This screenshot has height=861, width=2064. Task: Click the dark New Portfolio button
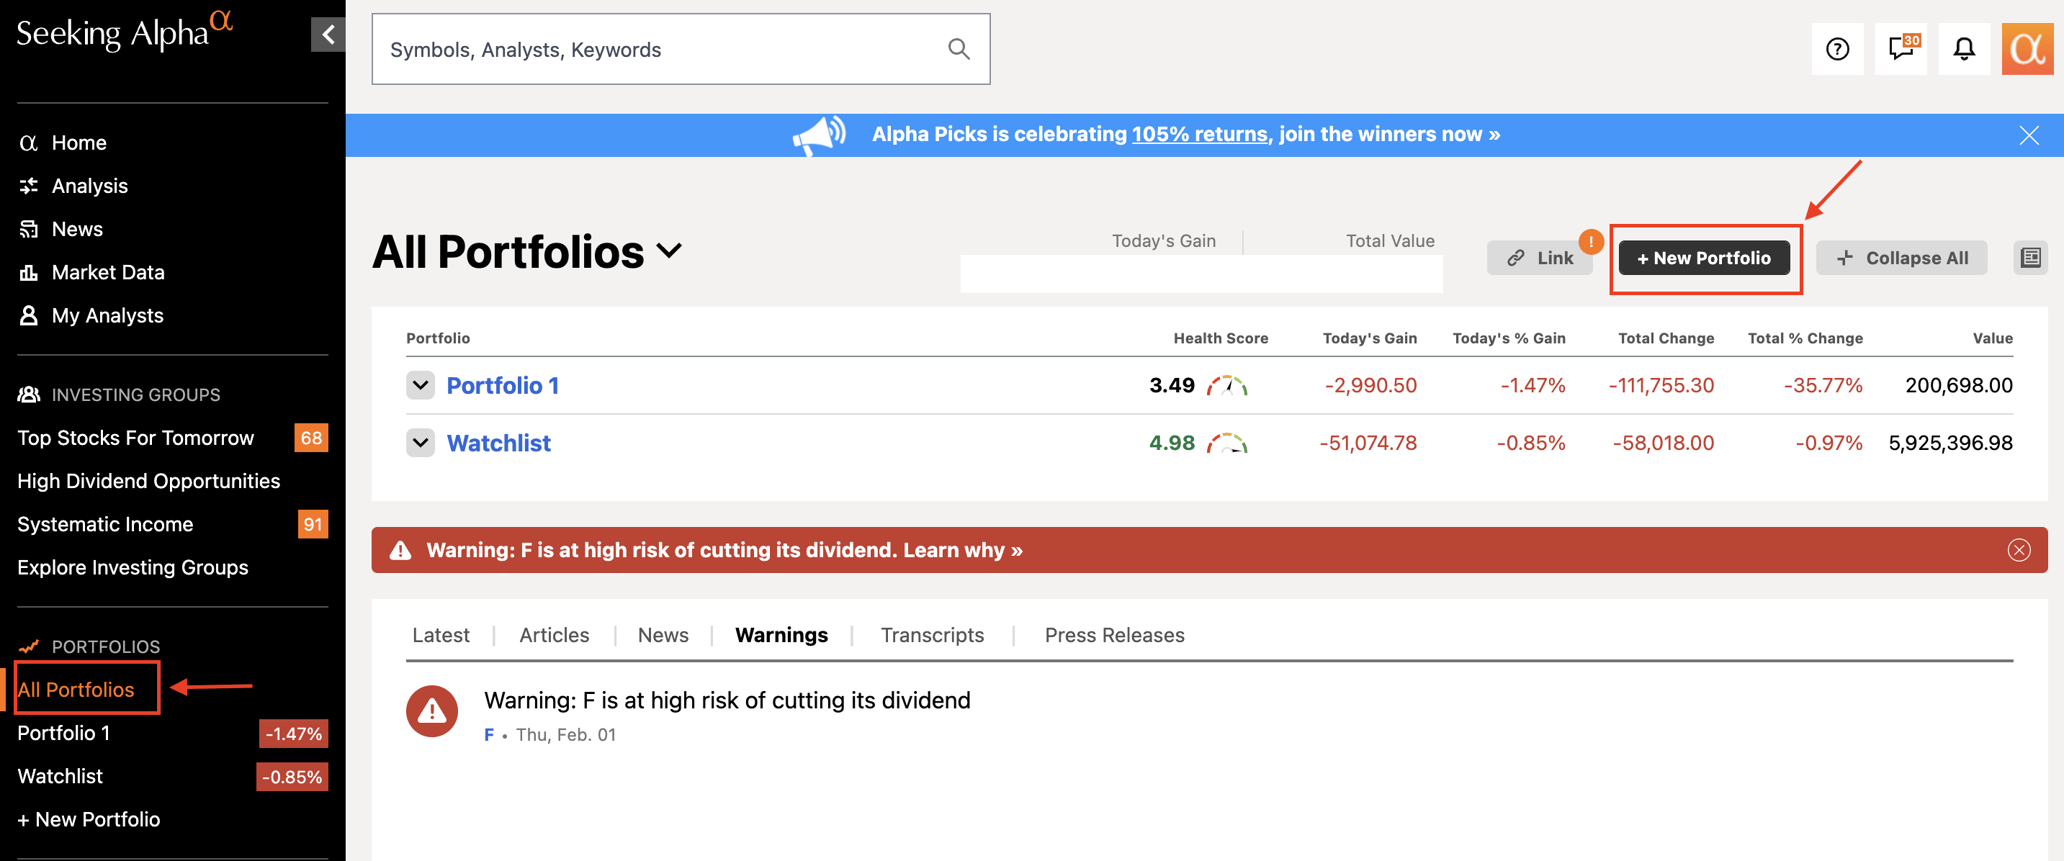(1704, 258)
